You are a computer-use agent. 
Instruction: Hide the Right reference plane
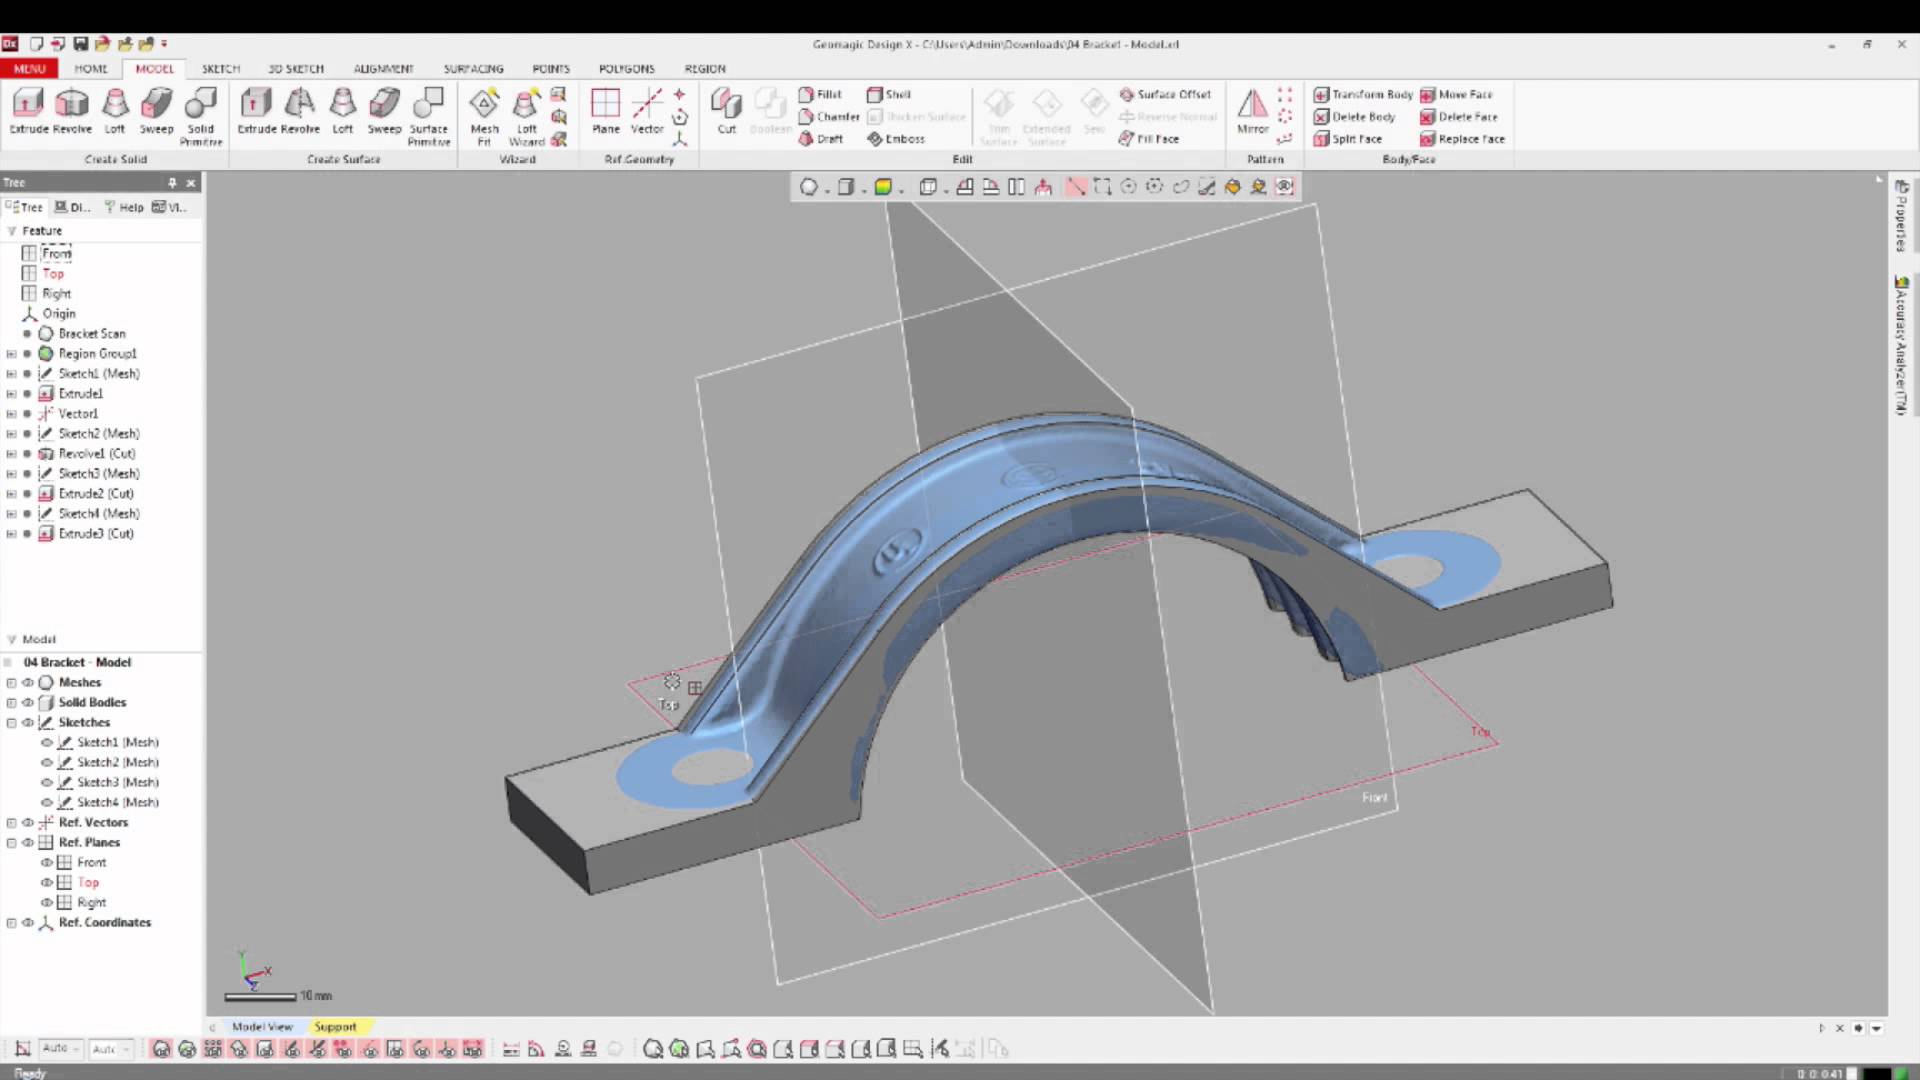(47, 903)
